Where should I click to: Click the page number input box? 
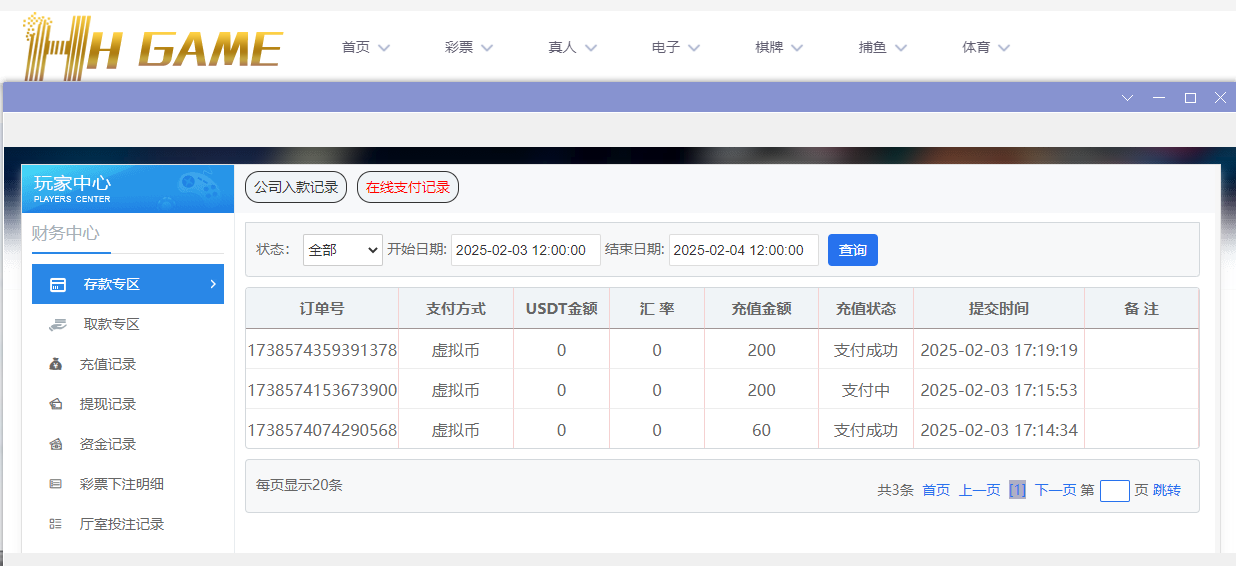point(1114,490)
